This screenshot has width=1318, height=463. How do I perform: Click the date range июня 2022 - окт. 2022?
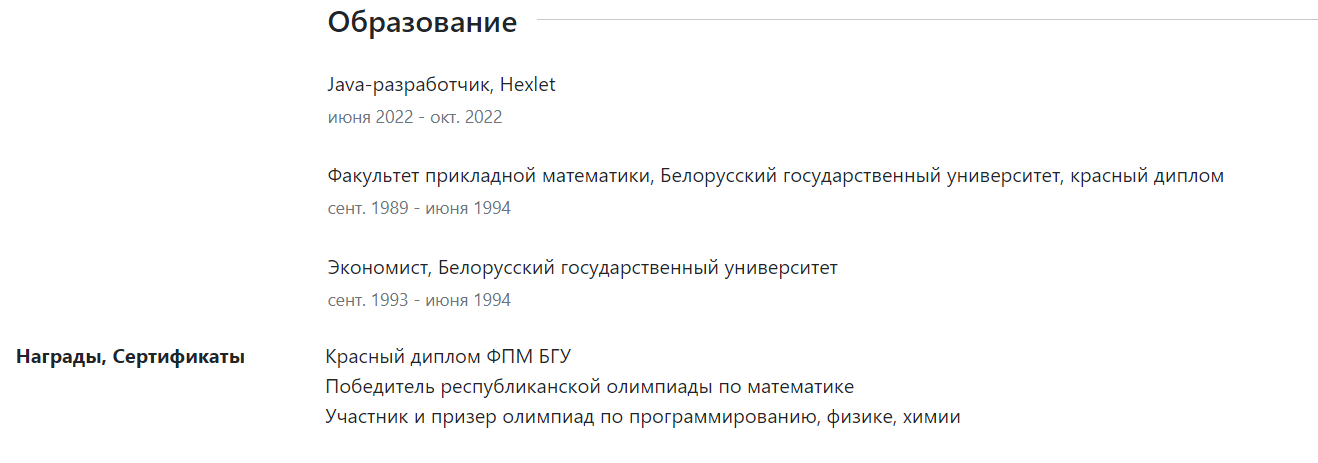coord(414,117)
